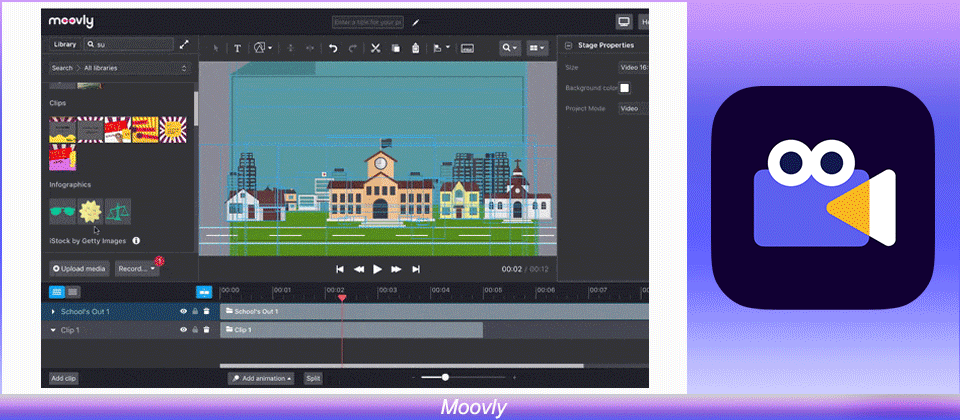Click the Library button
The image size is (960, 420).
click(65, 44)
